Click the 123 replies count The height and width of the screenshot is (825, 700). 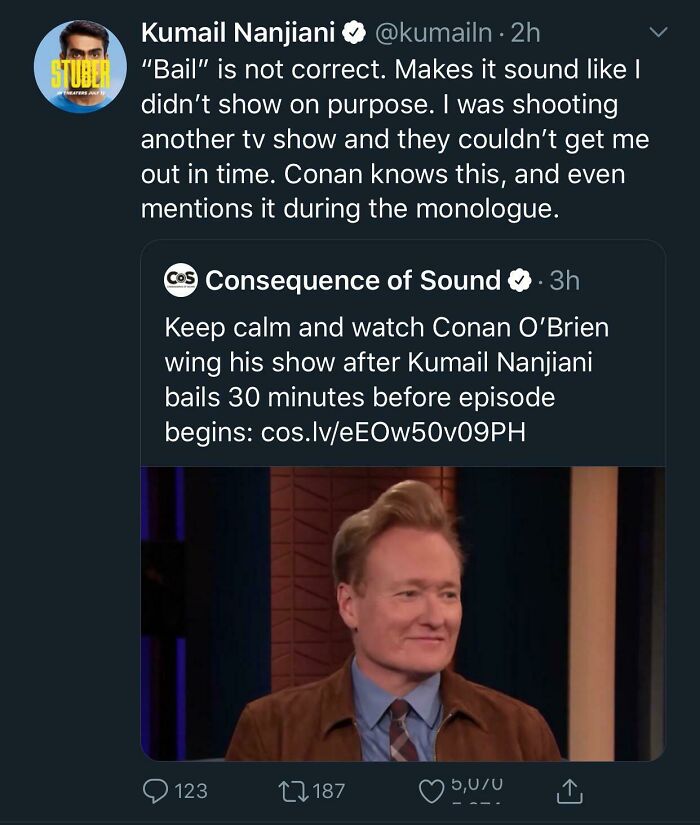pyautogui.click(x=191, y=791)
